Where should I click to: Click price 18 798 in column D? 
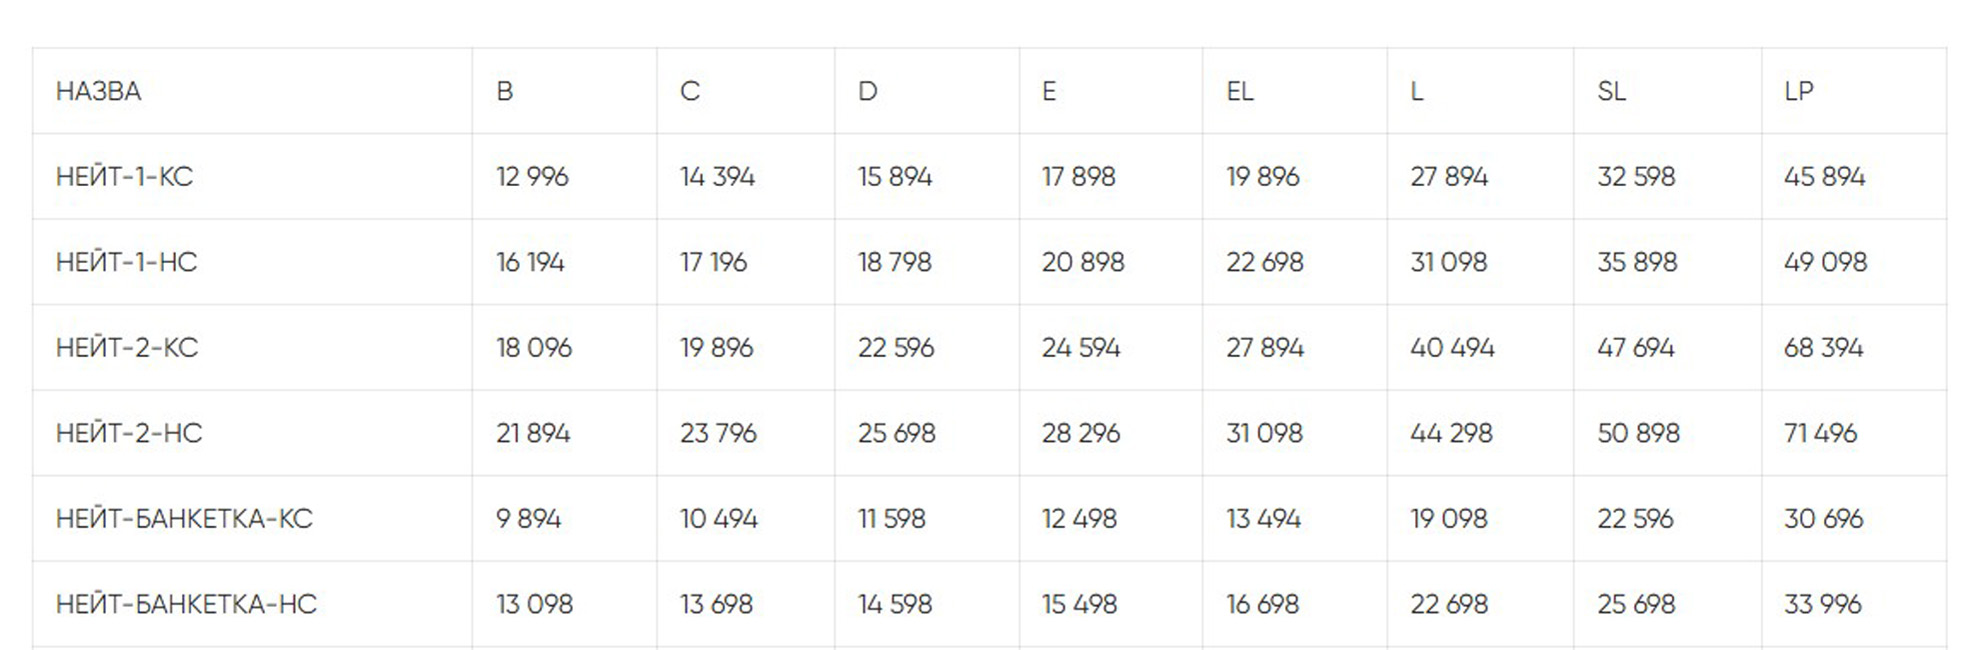(894, 262)
